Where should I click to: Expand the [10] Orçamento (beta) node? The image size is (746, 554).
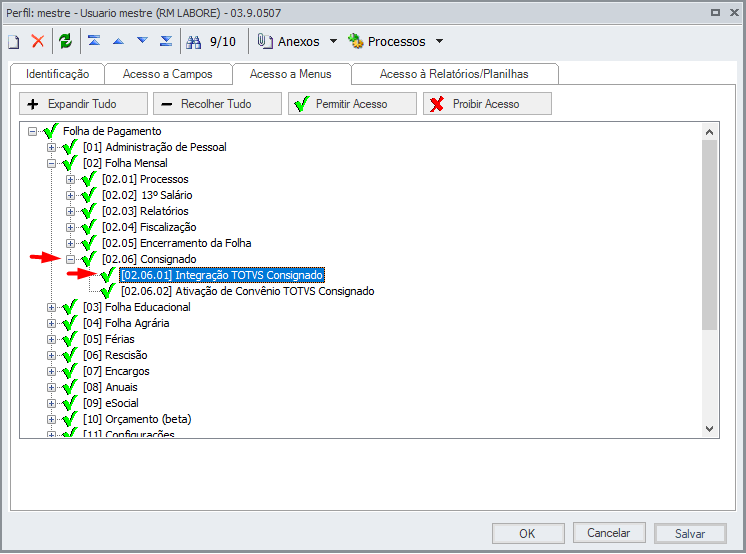pos(51,419)
